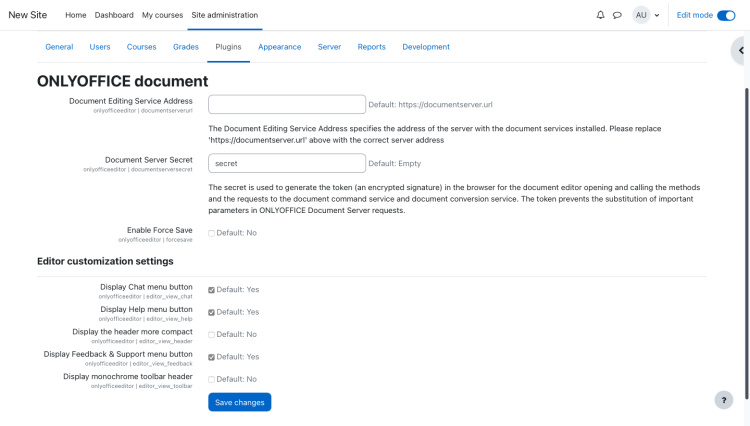Expand the user menu dropdown arrow

pyautogui.click(x=657, y=16)
